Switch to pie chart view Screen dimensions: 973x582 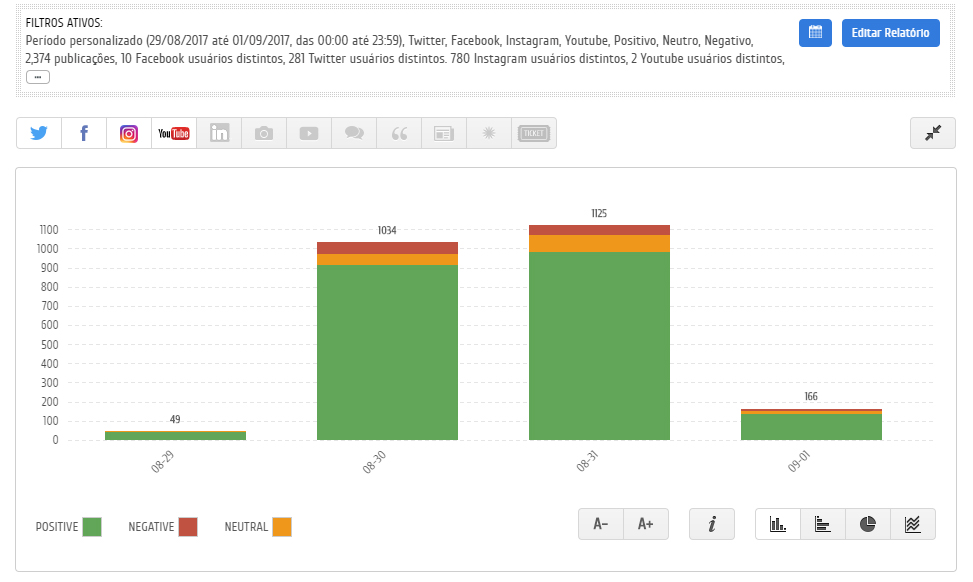868,524
